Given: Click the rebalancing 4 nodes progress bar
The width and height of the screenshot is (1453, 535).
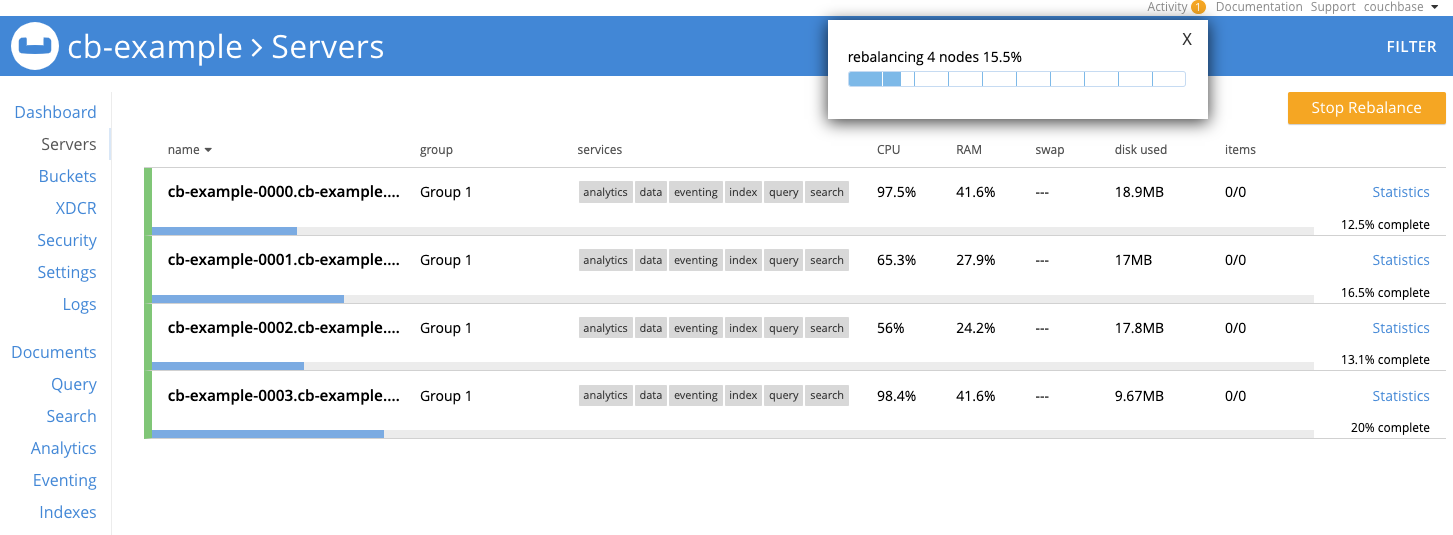Looking at the screenshot, I should 1017,79.
